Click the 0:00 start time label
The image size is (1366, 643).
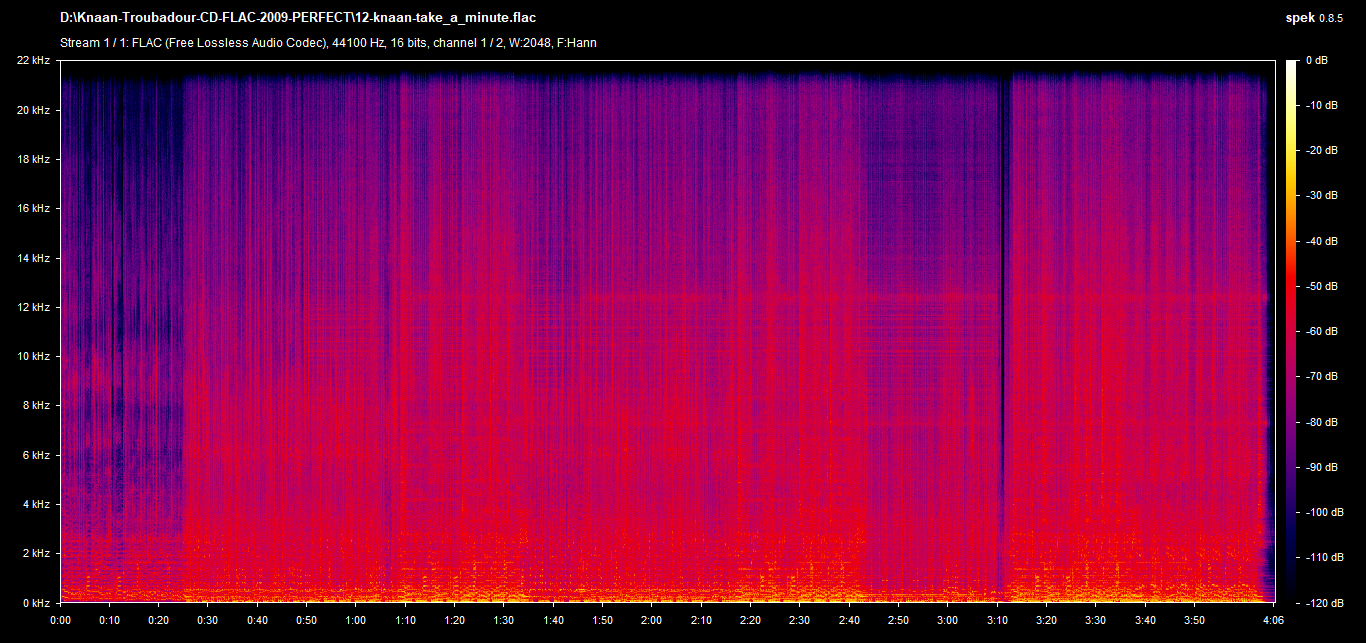pyautogui.click(x=60, y=619)
